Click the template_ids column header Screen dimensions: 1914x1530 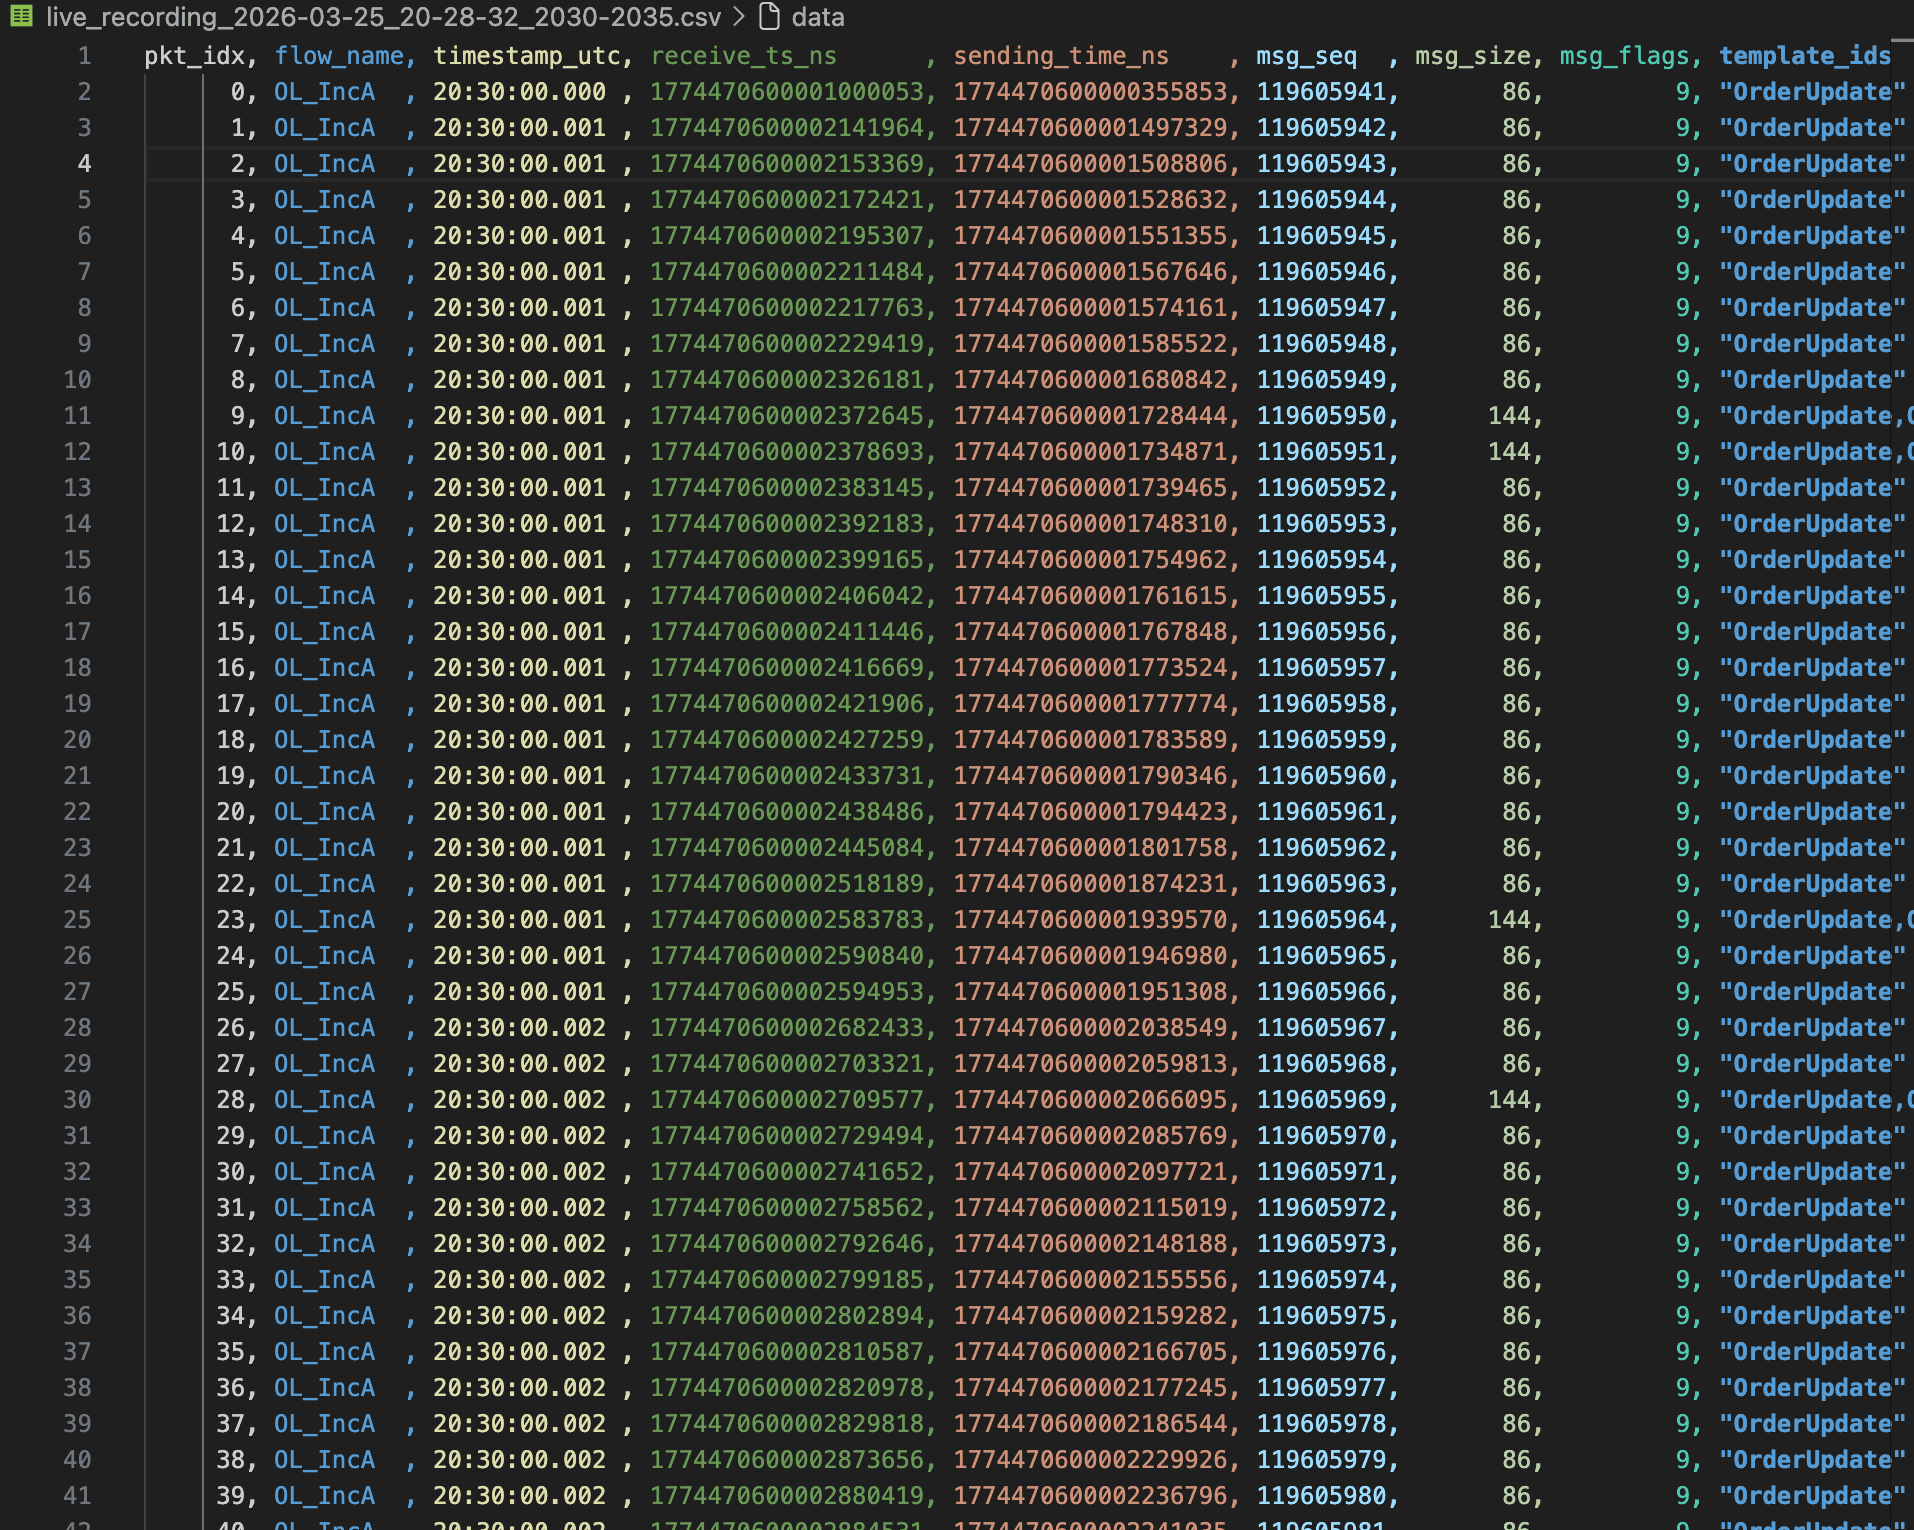1805,56
